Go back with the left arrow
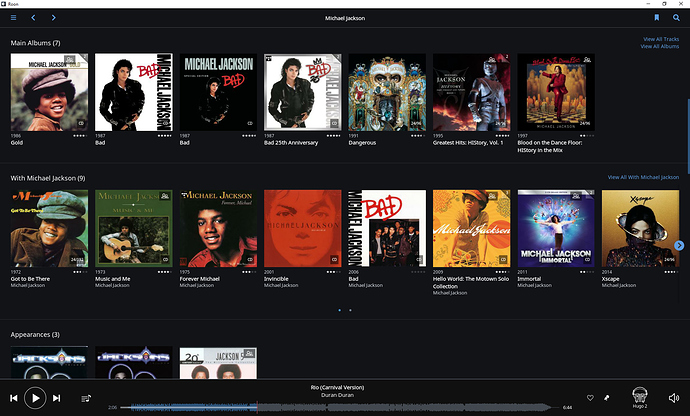Screen dimensions: 690x416 coord(33,18)
